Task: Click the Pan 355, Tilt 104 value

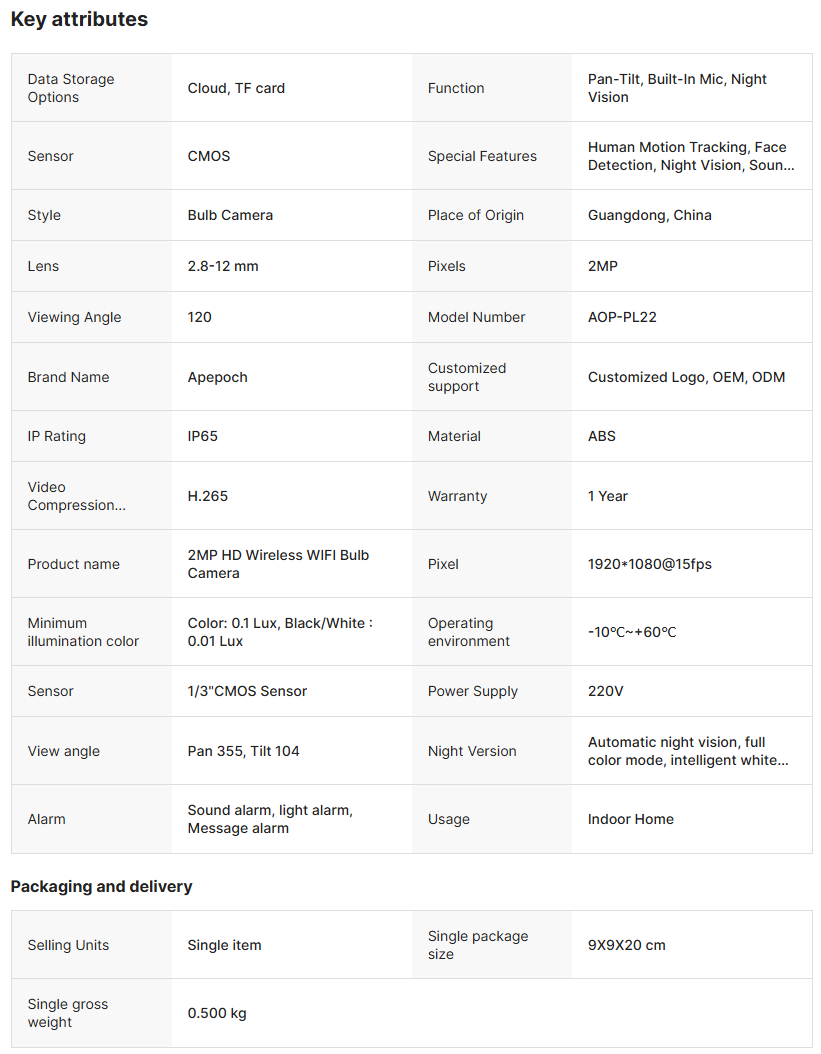Action: click(x=243, y=751)
